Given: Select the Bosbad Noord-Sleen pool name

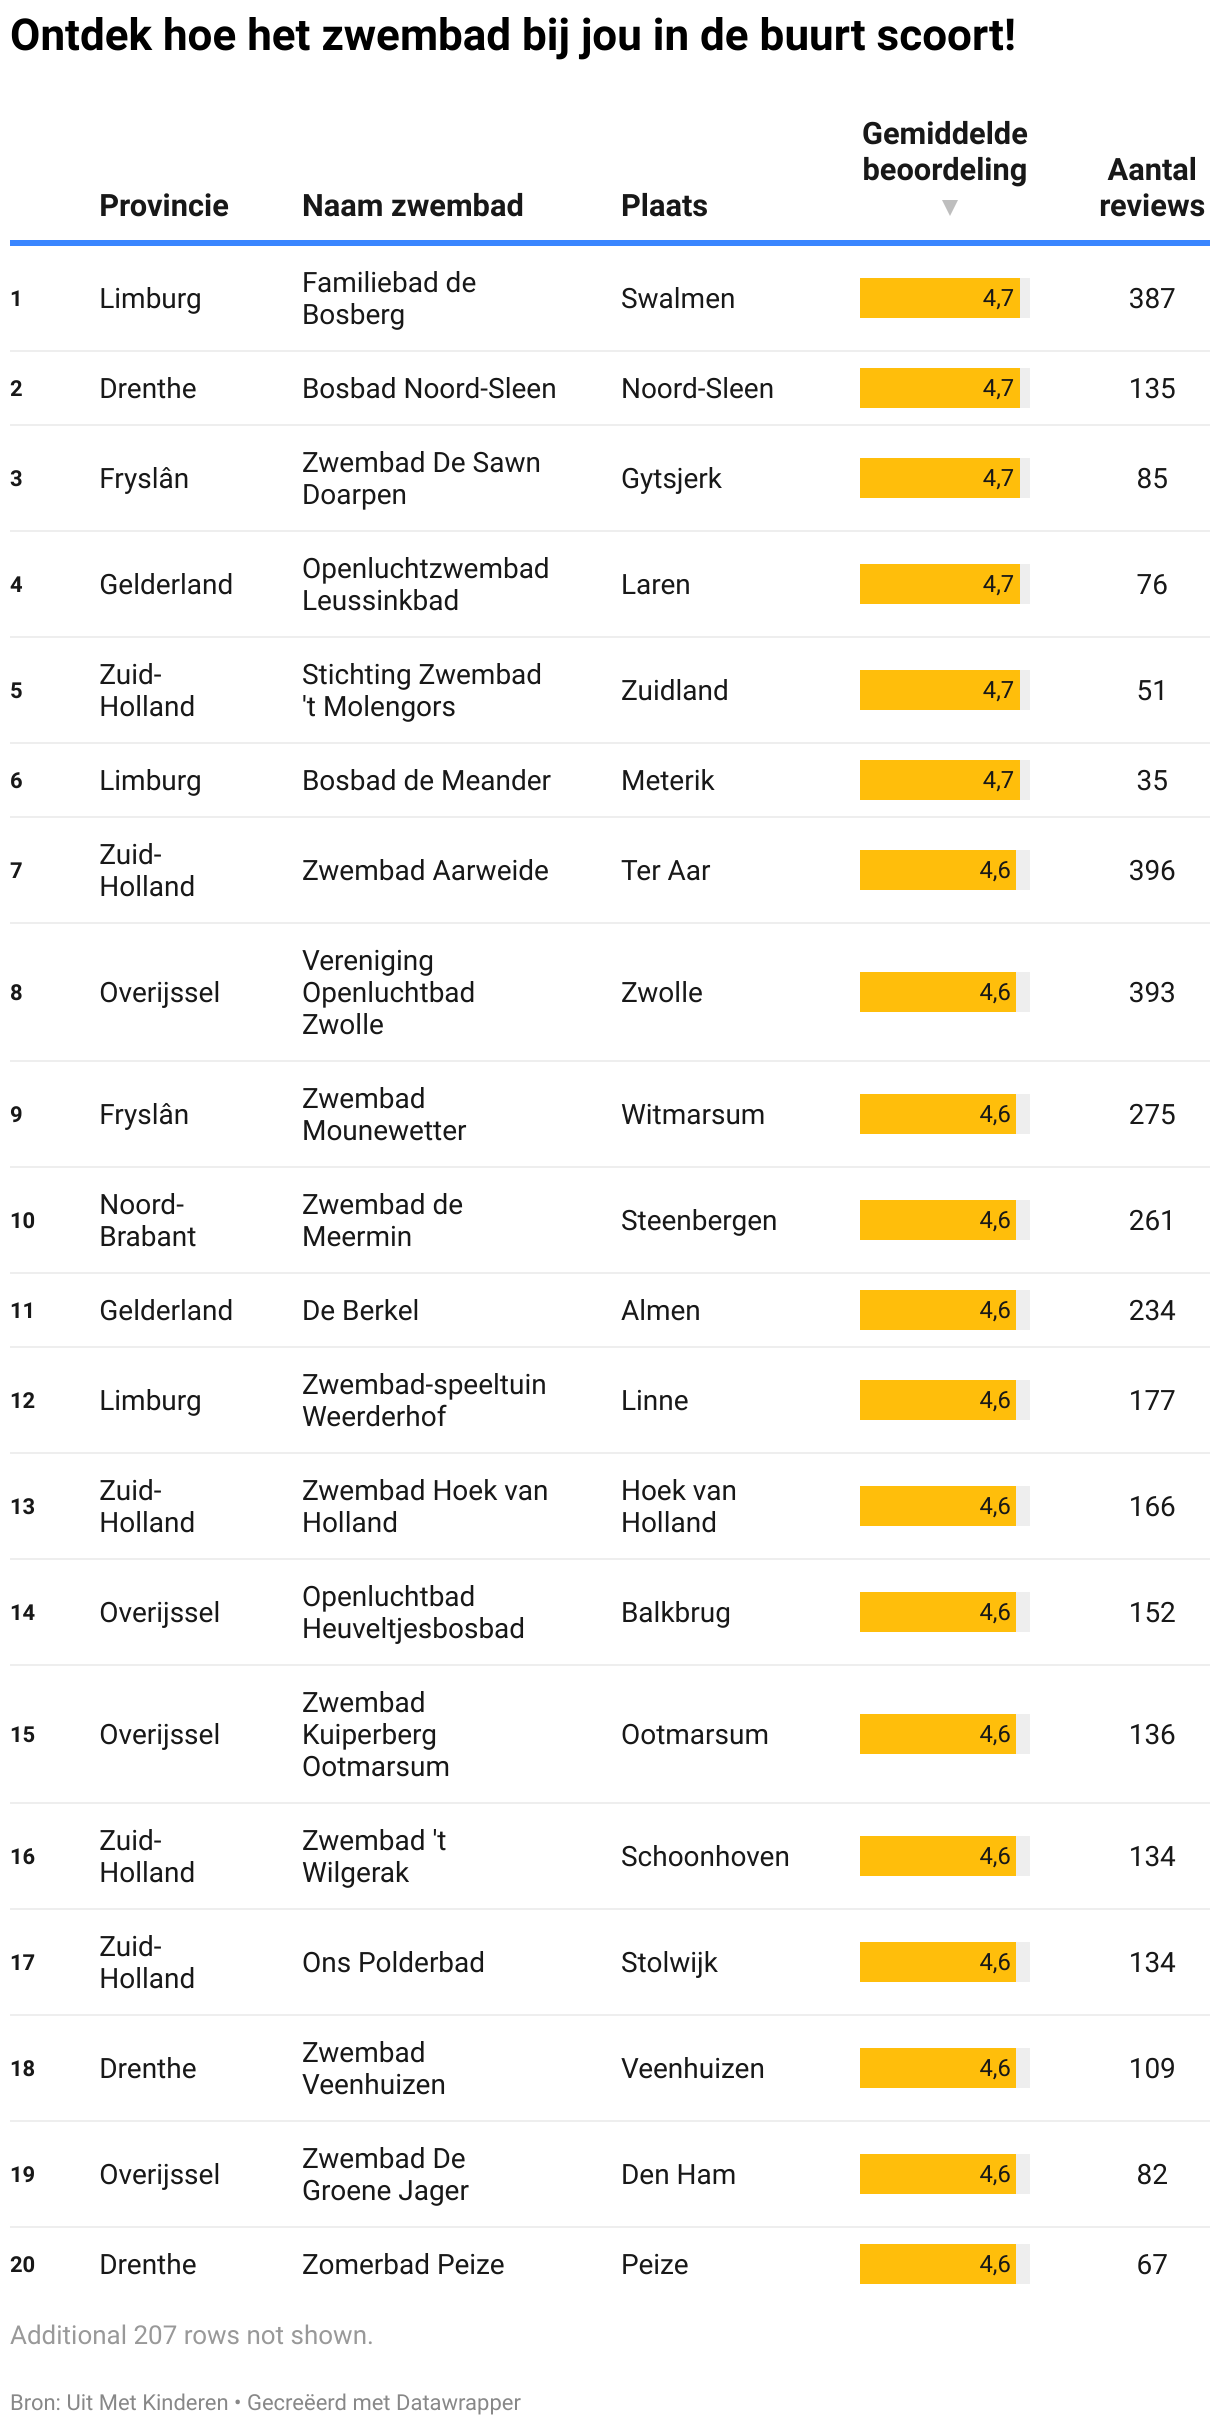Looking at the screenshot, I should click(429, 388).
